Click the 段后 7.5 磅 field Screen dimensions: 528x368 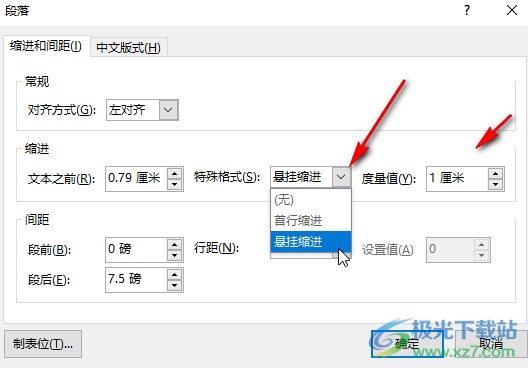[x=137, y=279]
